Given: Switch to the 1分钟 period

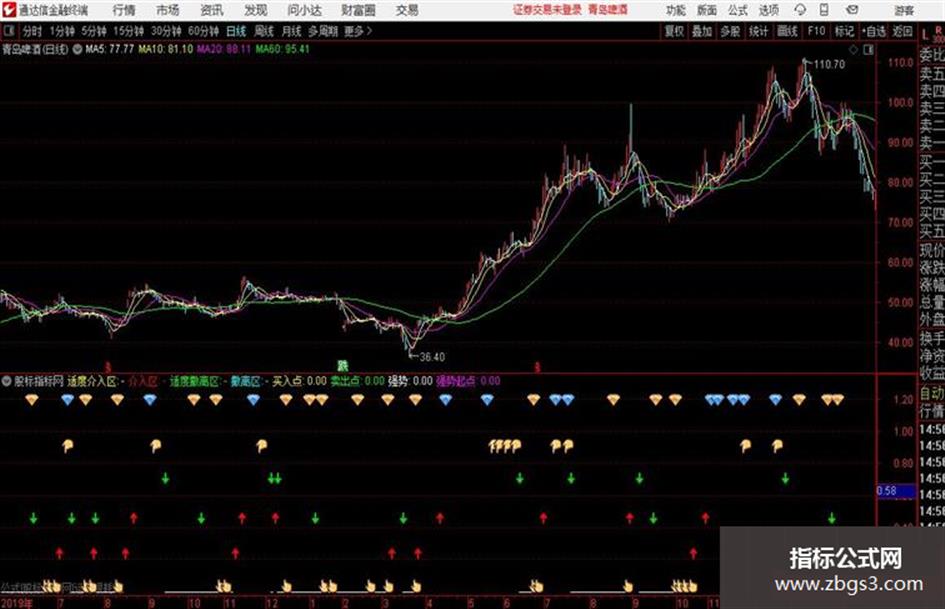Looking at the screenshot, I should click(x=61, y=31).
